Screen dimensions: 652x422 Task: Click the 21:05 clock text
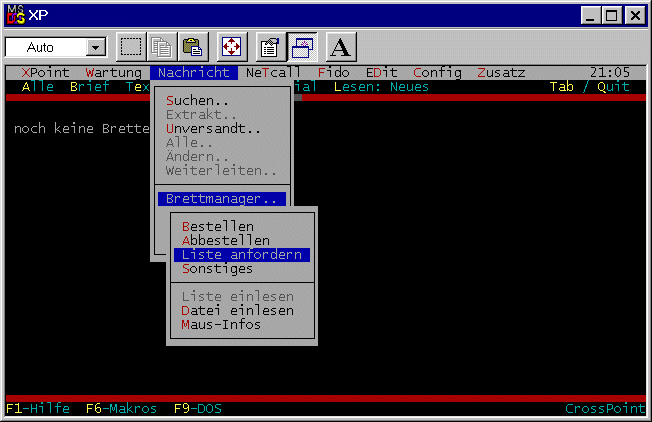(610, 73)
